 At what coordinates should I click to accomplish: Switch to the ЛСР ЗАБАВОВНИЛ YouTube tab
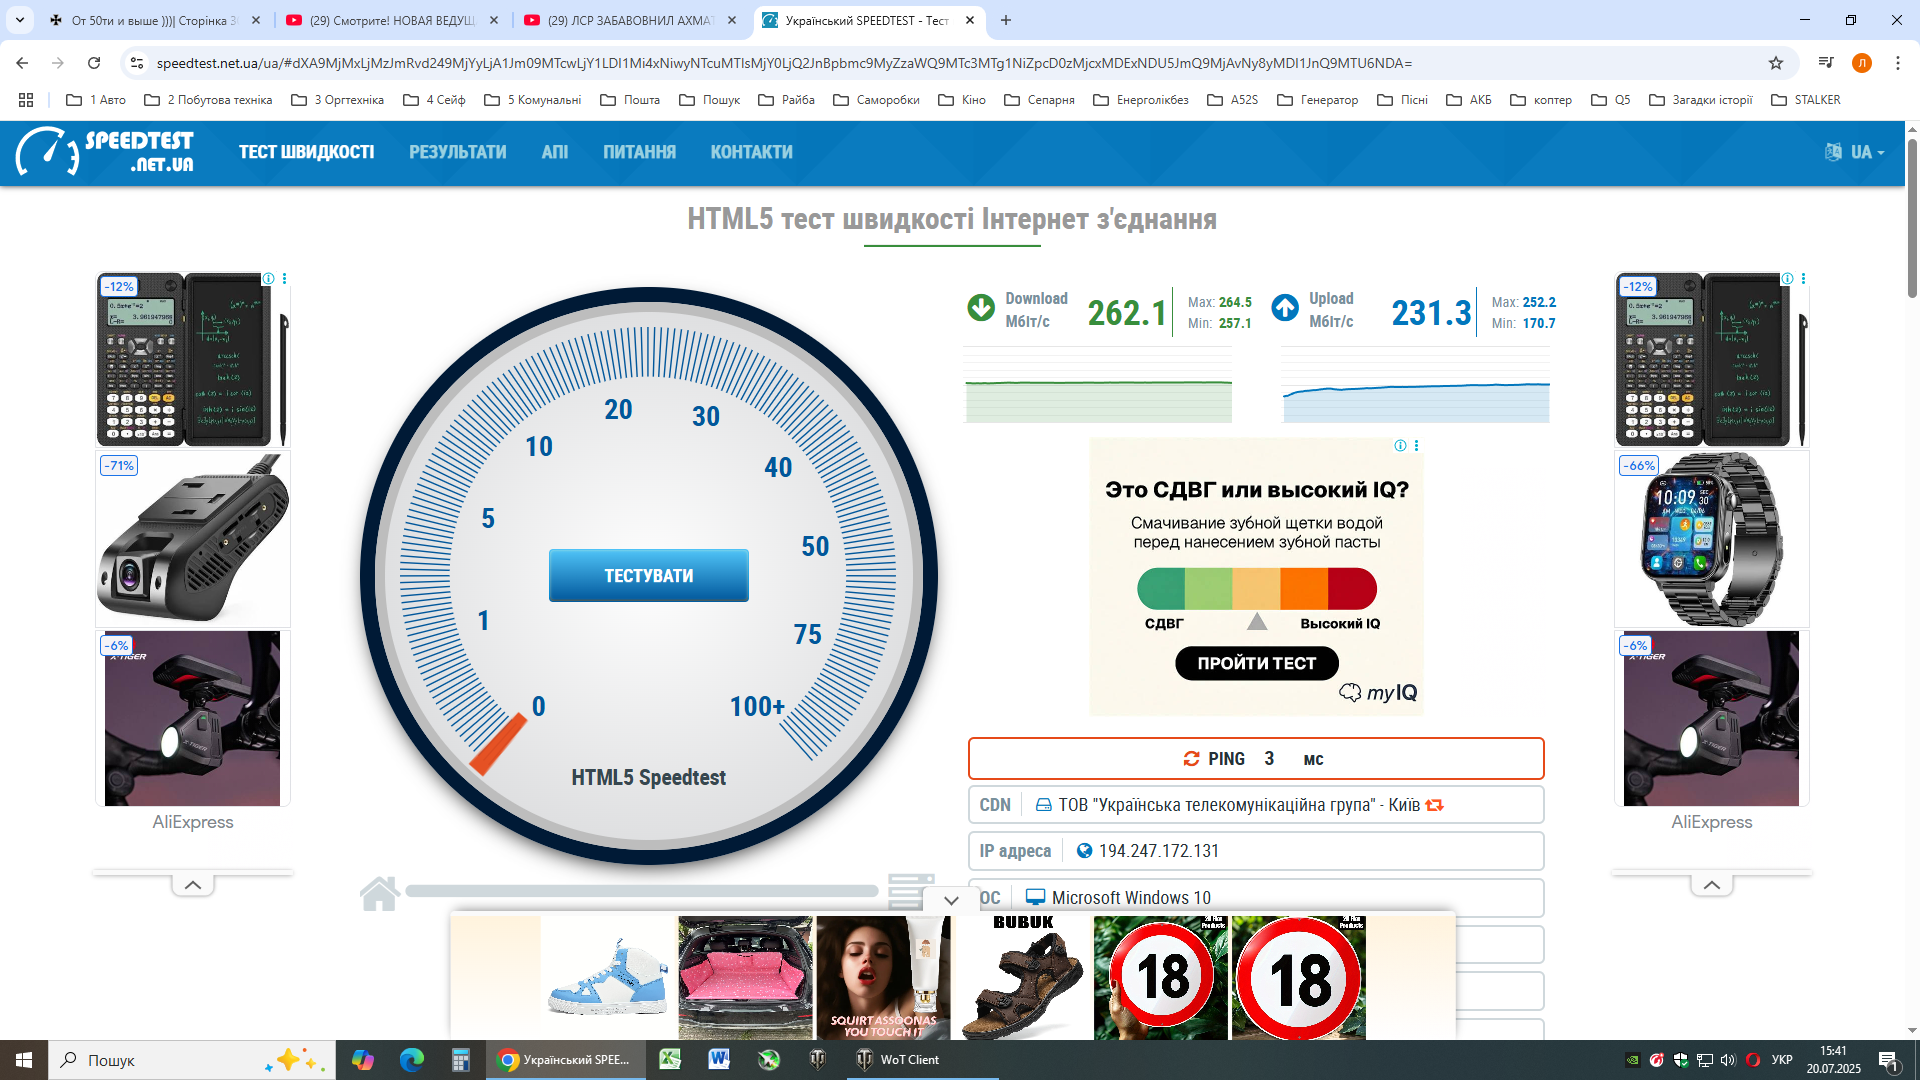629,20
